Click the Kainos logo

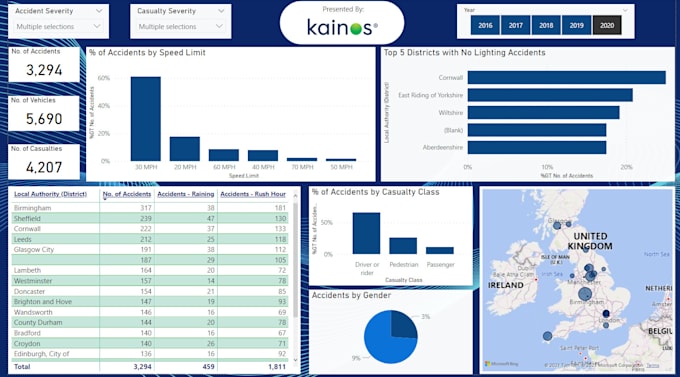coord(342,28)
